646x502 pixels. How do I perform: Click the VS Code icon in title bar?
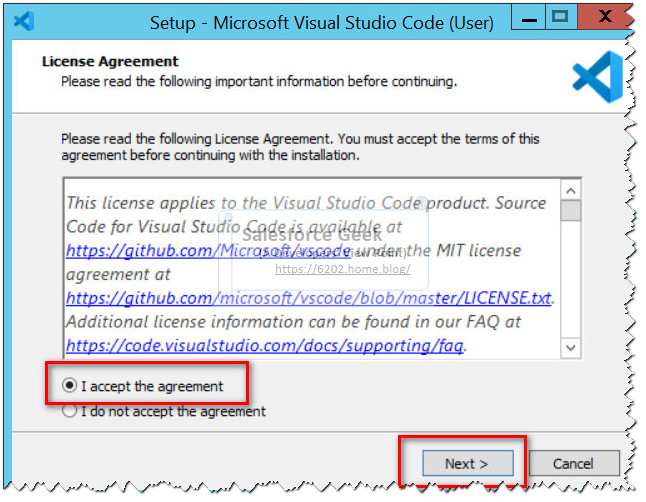click(26, 20)
